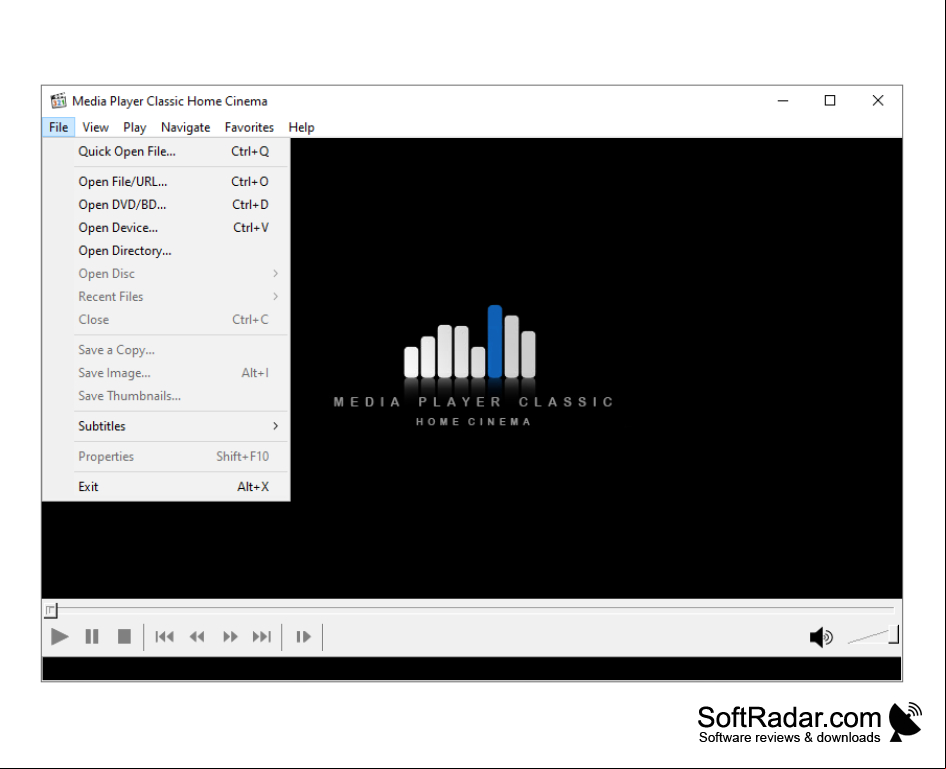Choose Exit from File menu

pyautogui.click(x=166, y=487)
